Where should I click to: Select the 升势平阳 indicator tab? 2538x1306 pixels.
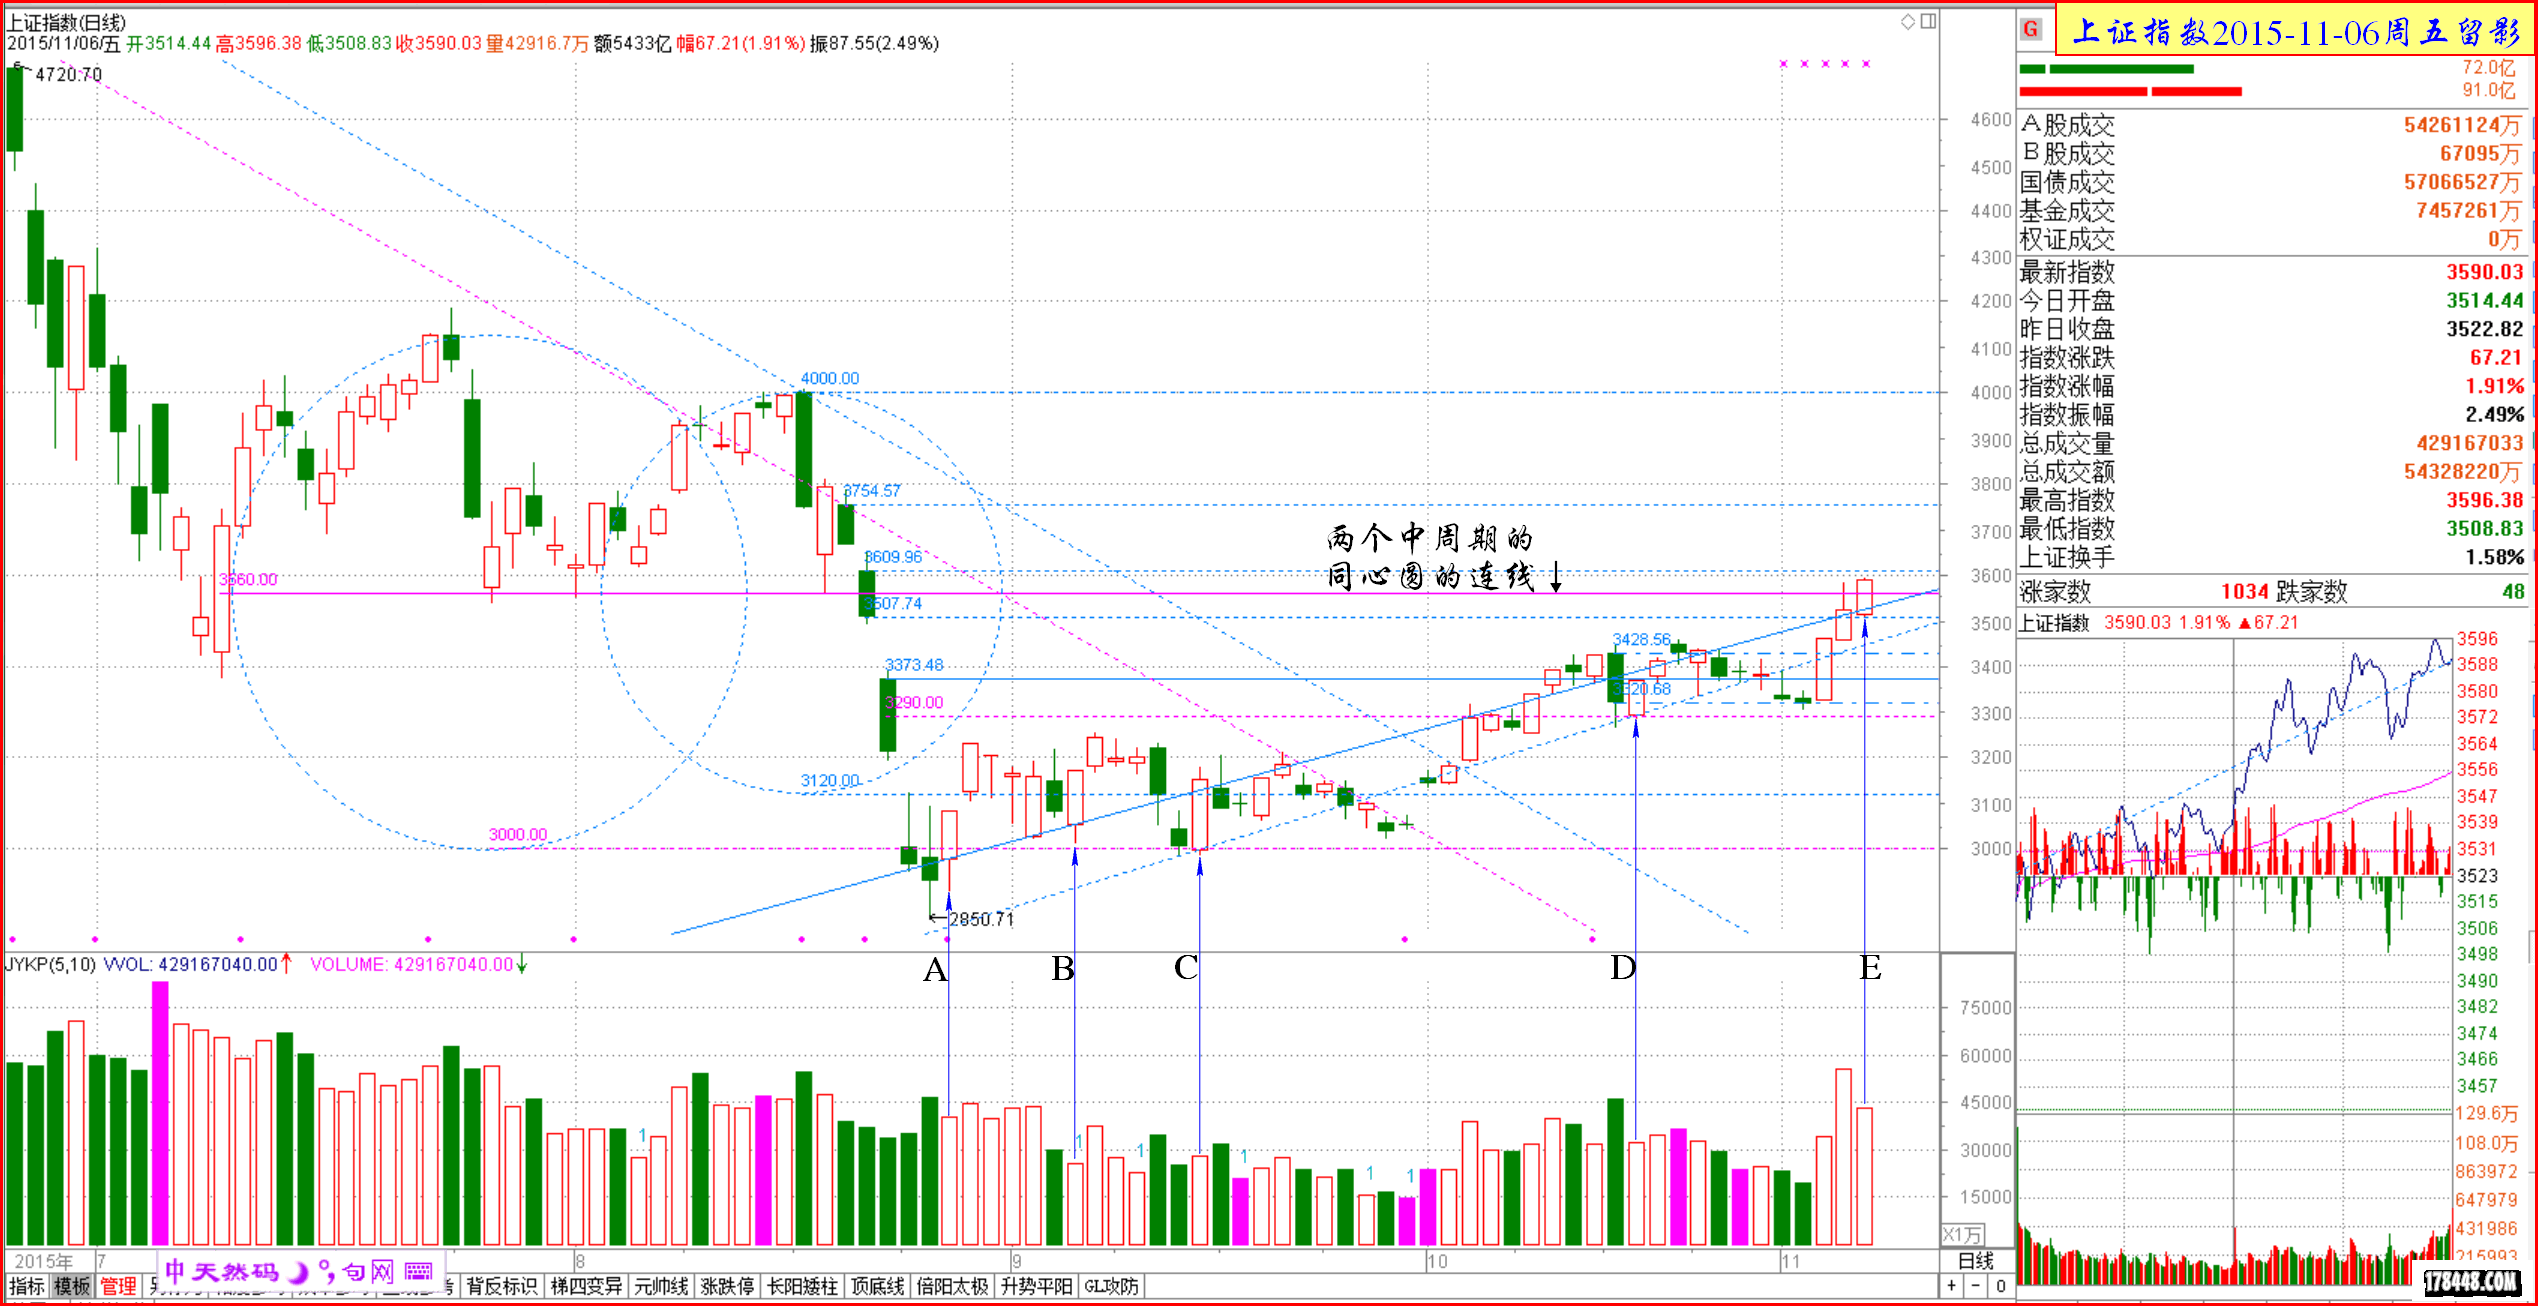pyautogui.click(x=1037, y=1286)
